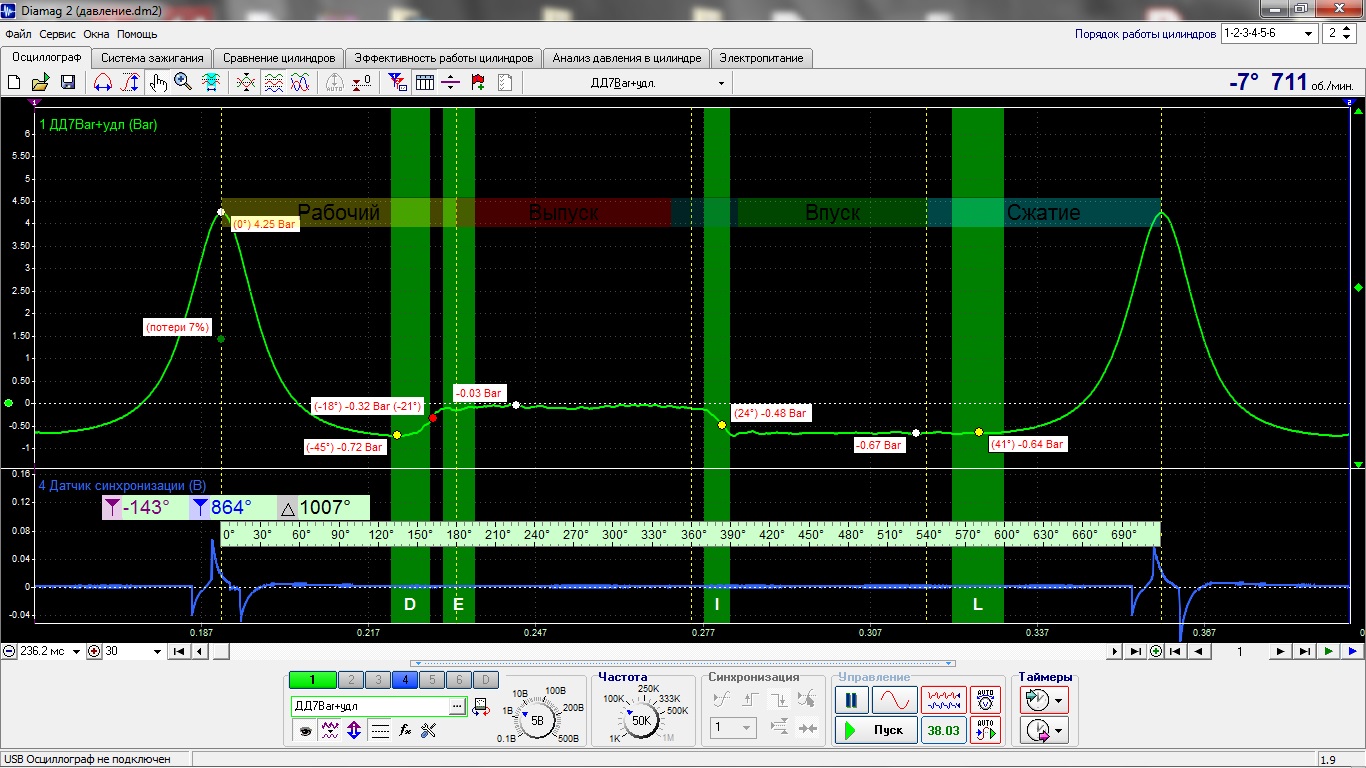Click the Пуск start button
Viewport: 1366px width, 768px height.
875,730
